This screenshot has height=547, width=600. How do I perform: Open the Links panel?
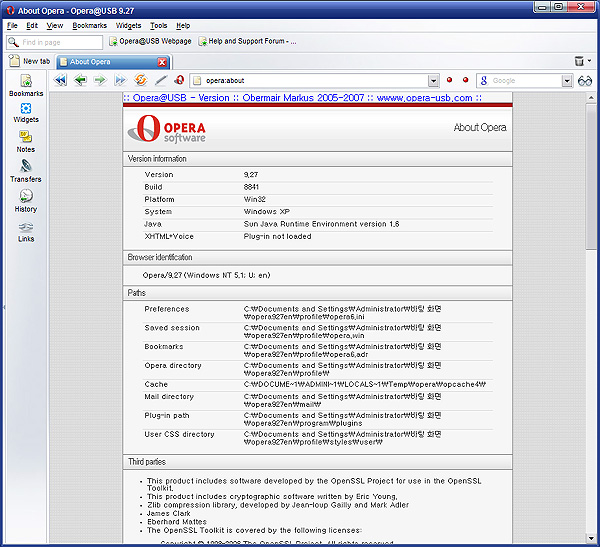click(26, 232)
